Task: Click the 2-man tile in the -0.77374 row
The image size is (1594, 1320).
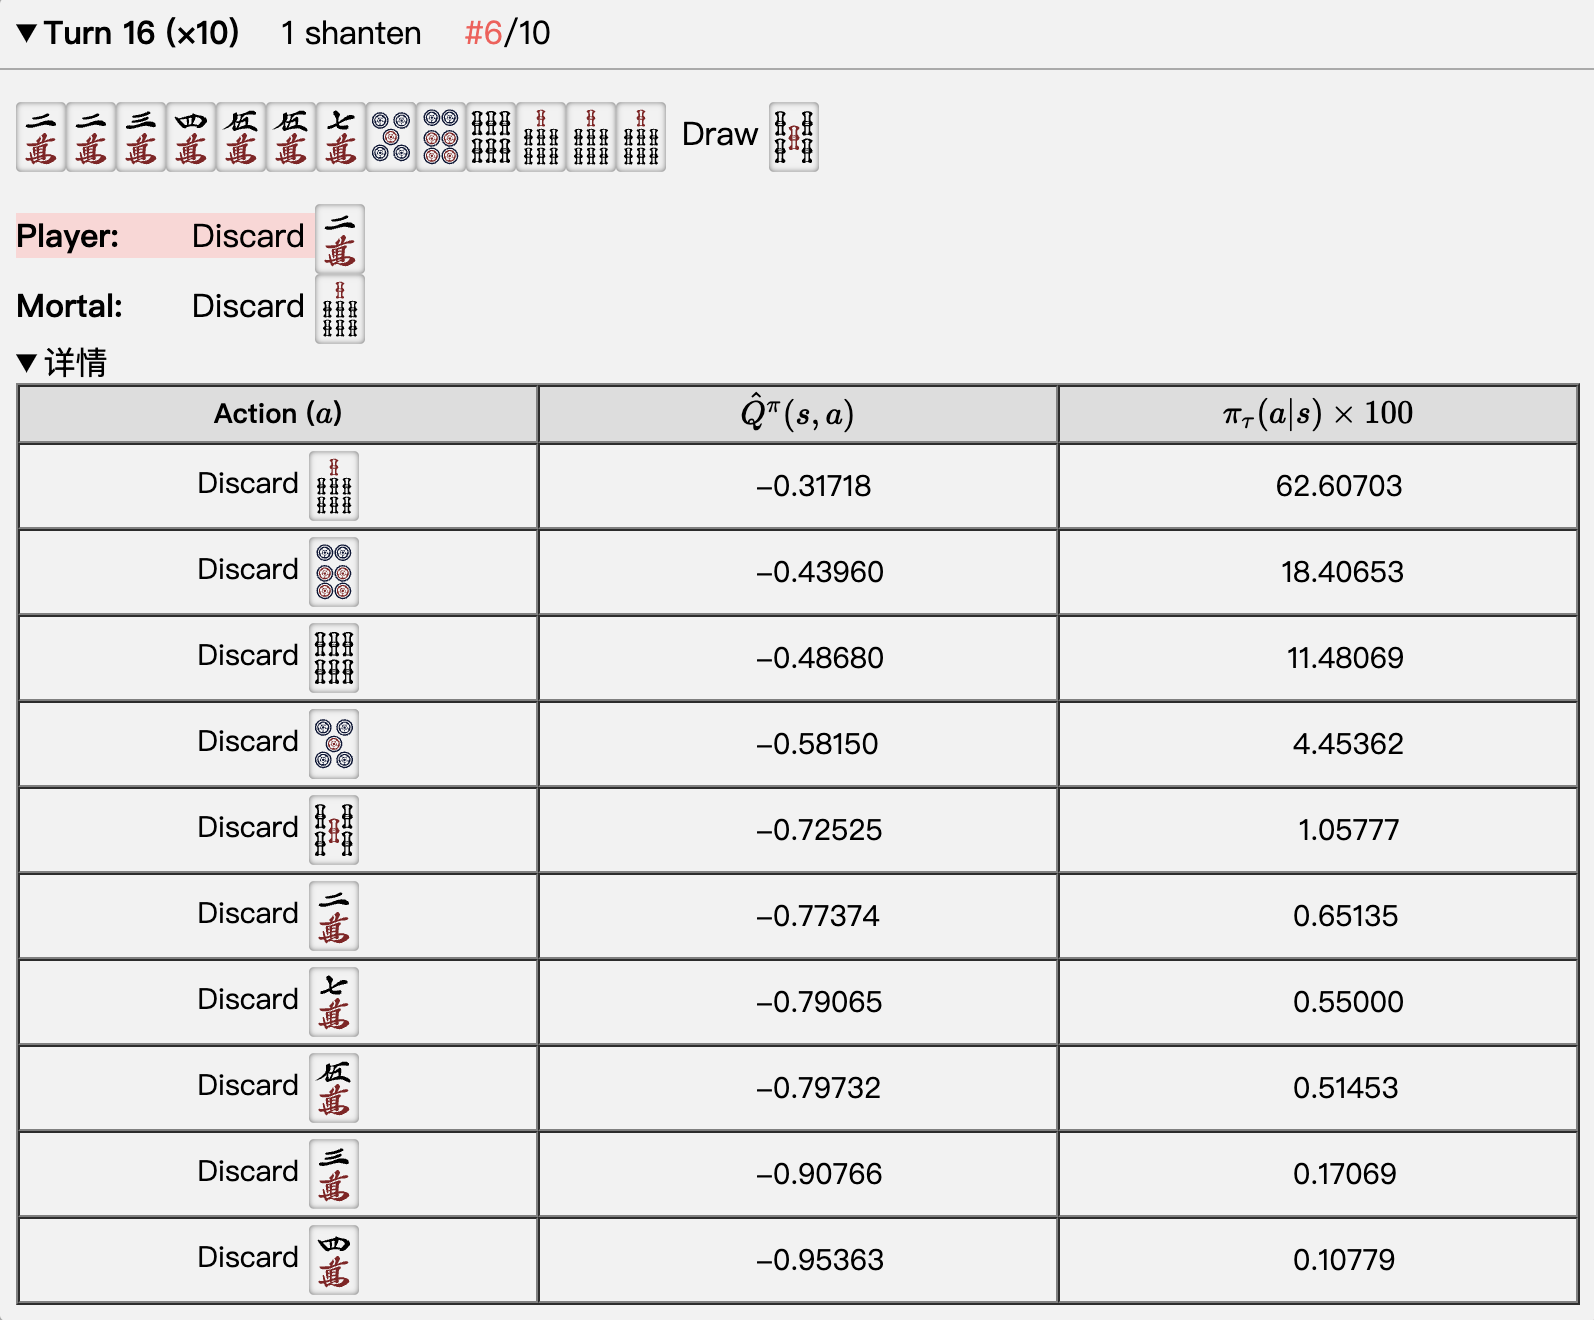Action: click(334, 916)
